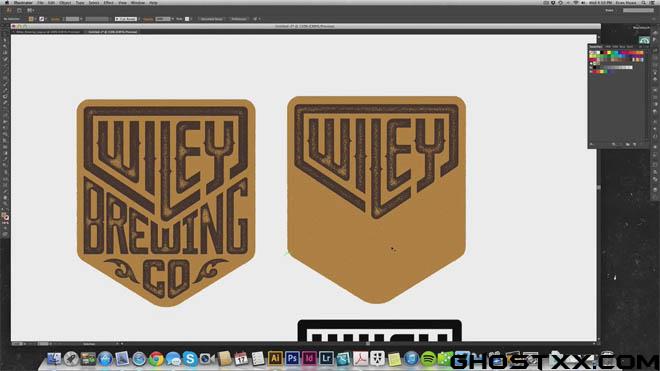Click the Preferences button in control bar
This screenshot has height=371, width=660.
point(239,19)
